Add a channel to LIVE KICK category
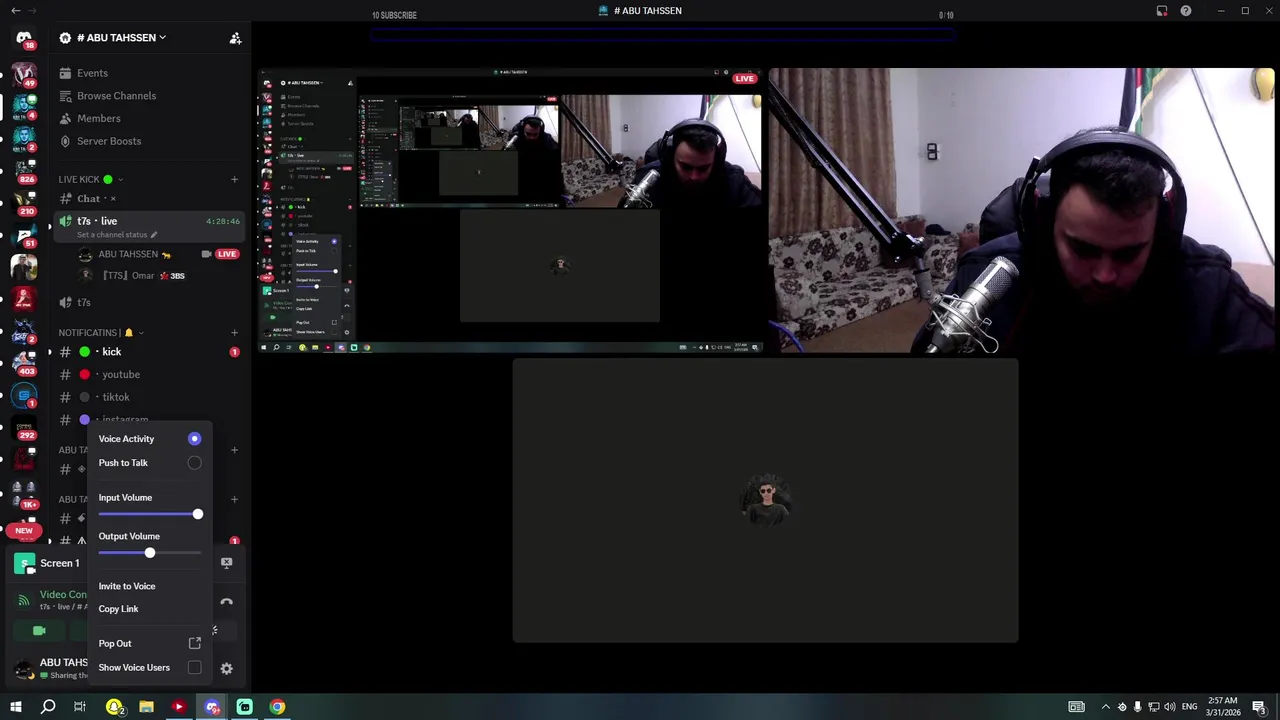The height and width of the screenshot is (720, 1280). click(234, 180)
